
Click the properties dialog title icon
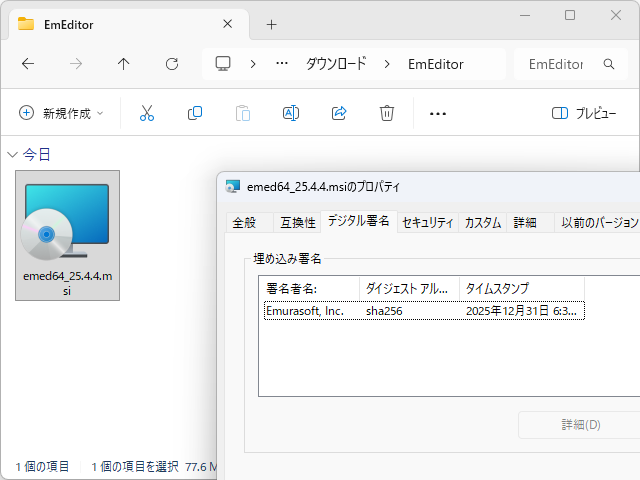233,187
